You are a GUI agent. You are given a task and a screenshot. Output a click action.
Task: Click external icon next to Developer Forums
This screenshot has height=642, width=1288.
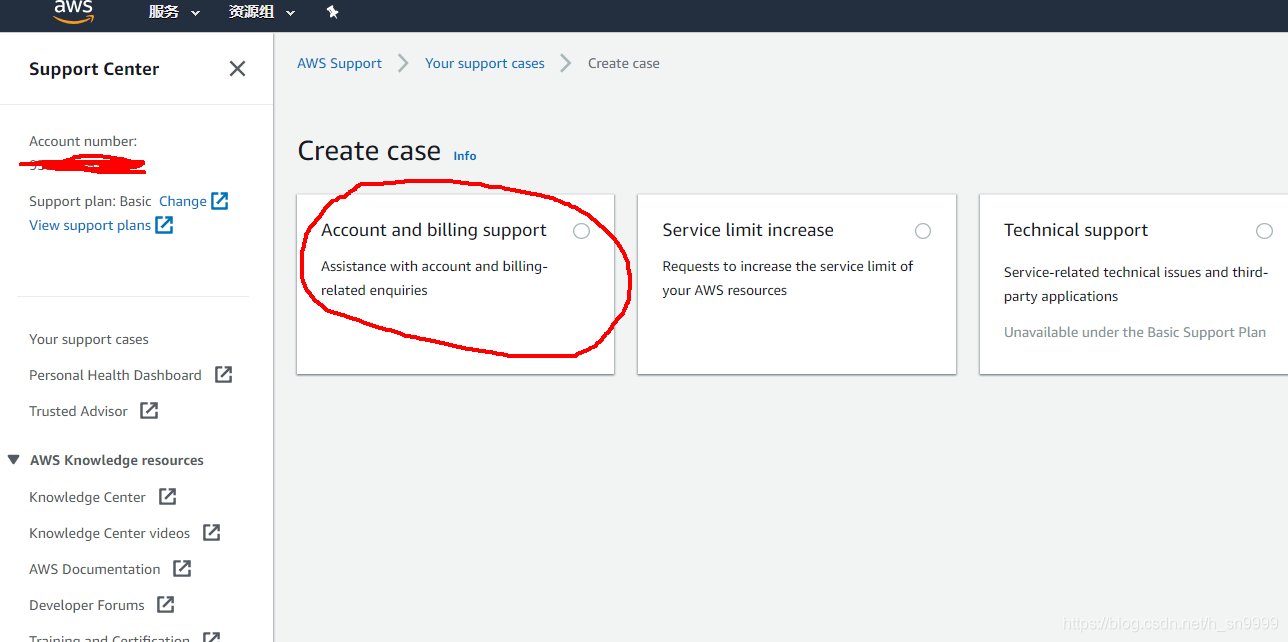click(x=166, y=604)
